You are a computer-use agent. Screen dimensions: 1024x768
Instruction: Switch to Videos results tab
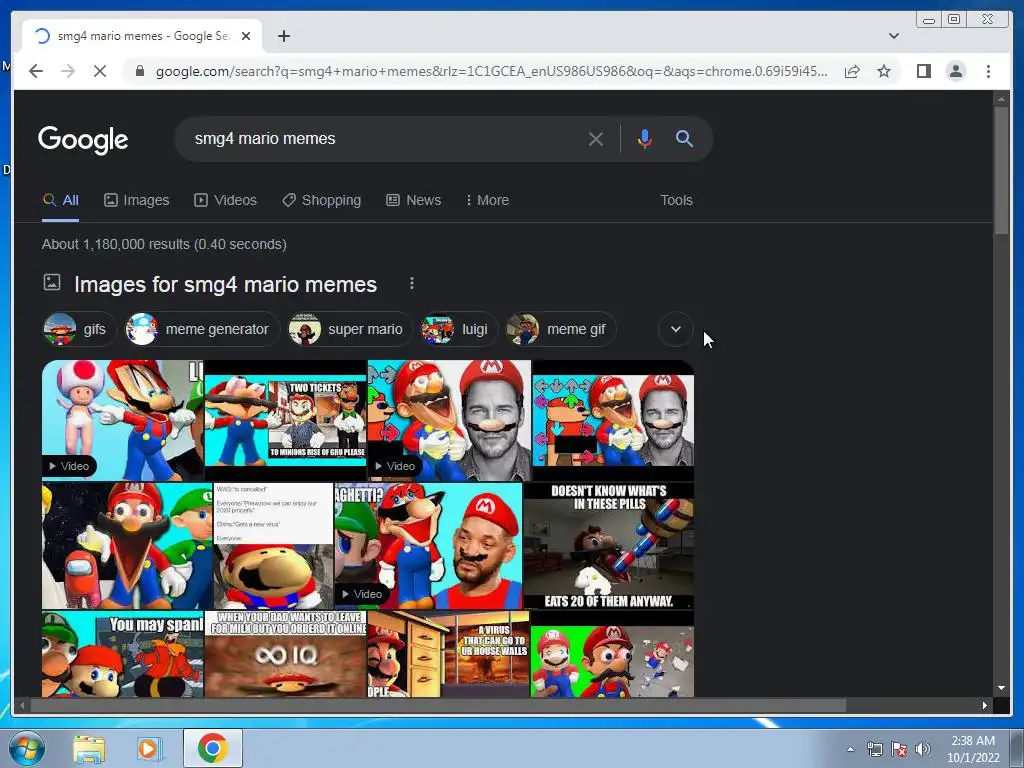coord(226,200)
